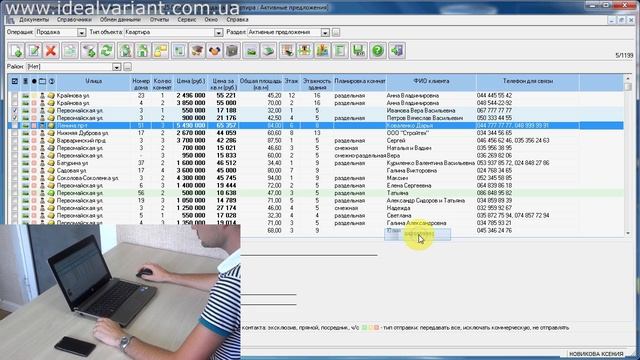Click the ellipsis button next to Раздел
The image size is (640, 360).
click(336, 32)
